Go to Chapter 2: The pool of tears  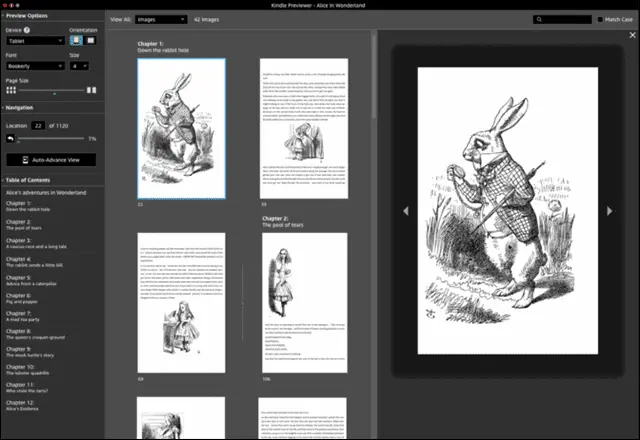coord(24,225)
